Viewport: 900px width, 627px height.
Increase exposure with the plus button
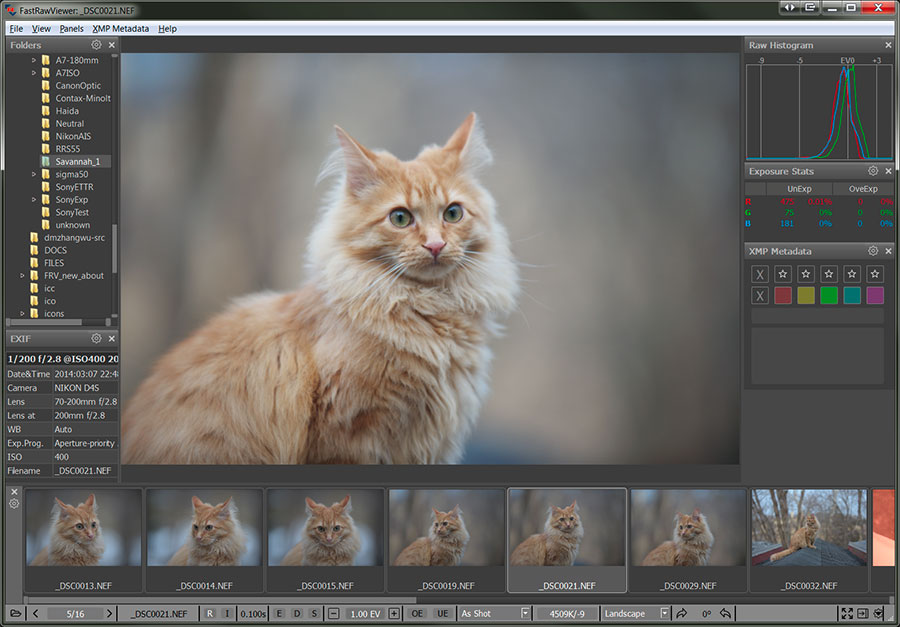394,613
